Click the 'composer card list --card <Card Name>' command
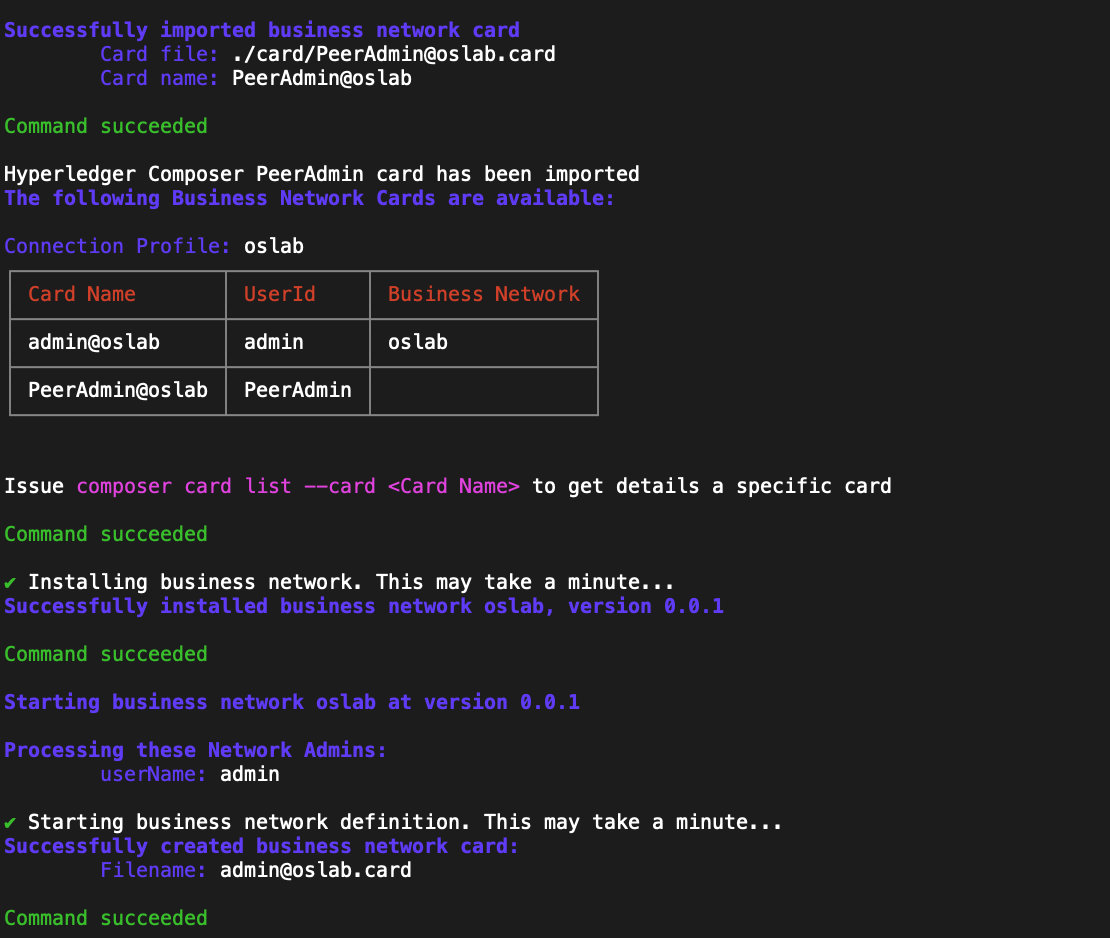The image size is (1110, 938). coord(298,486)
